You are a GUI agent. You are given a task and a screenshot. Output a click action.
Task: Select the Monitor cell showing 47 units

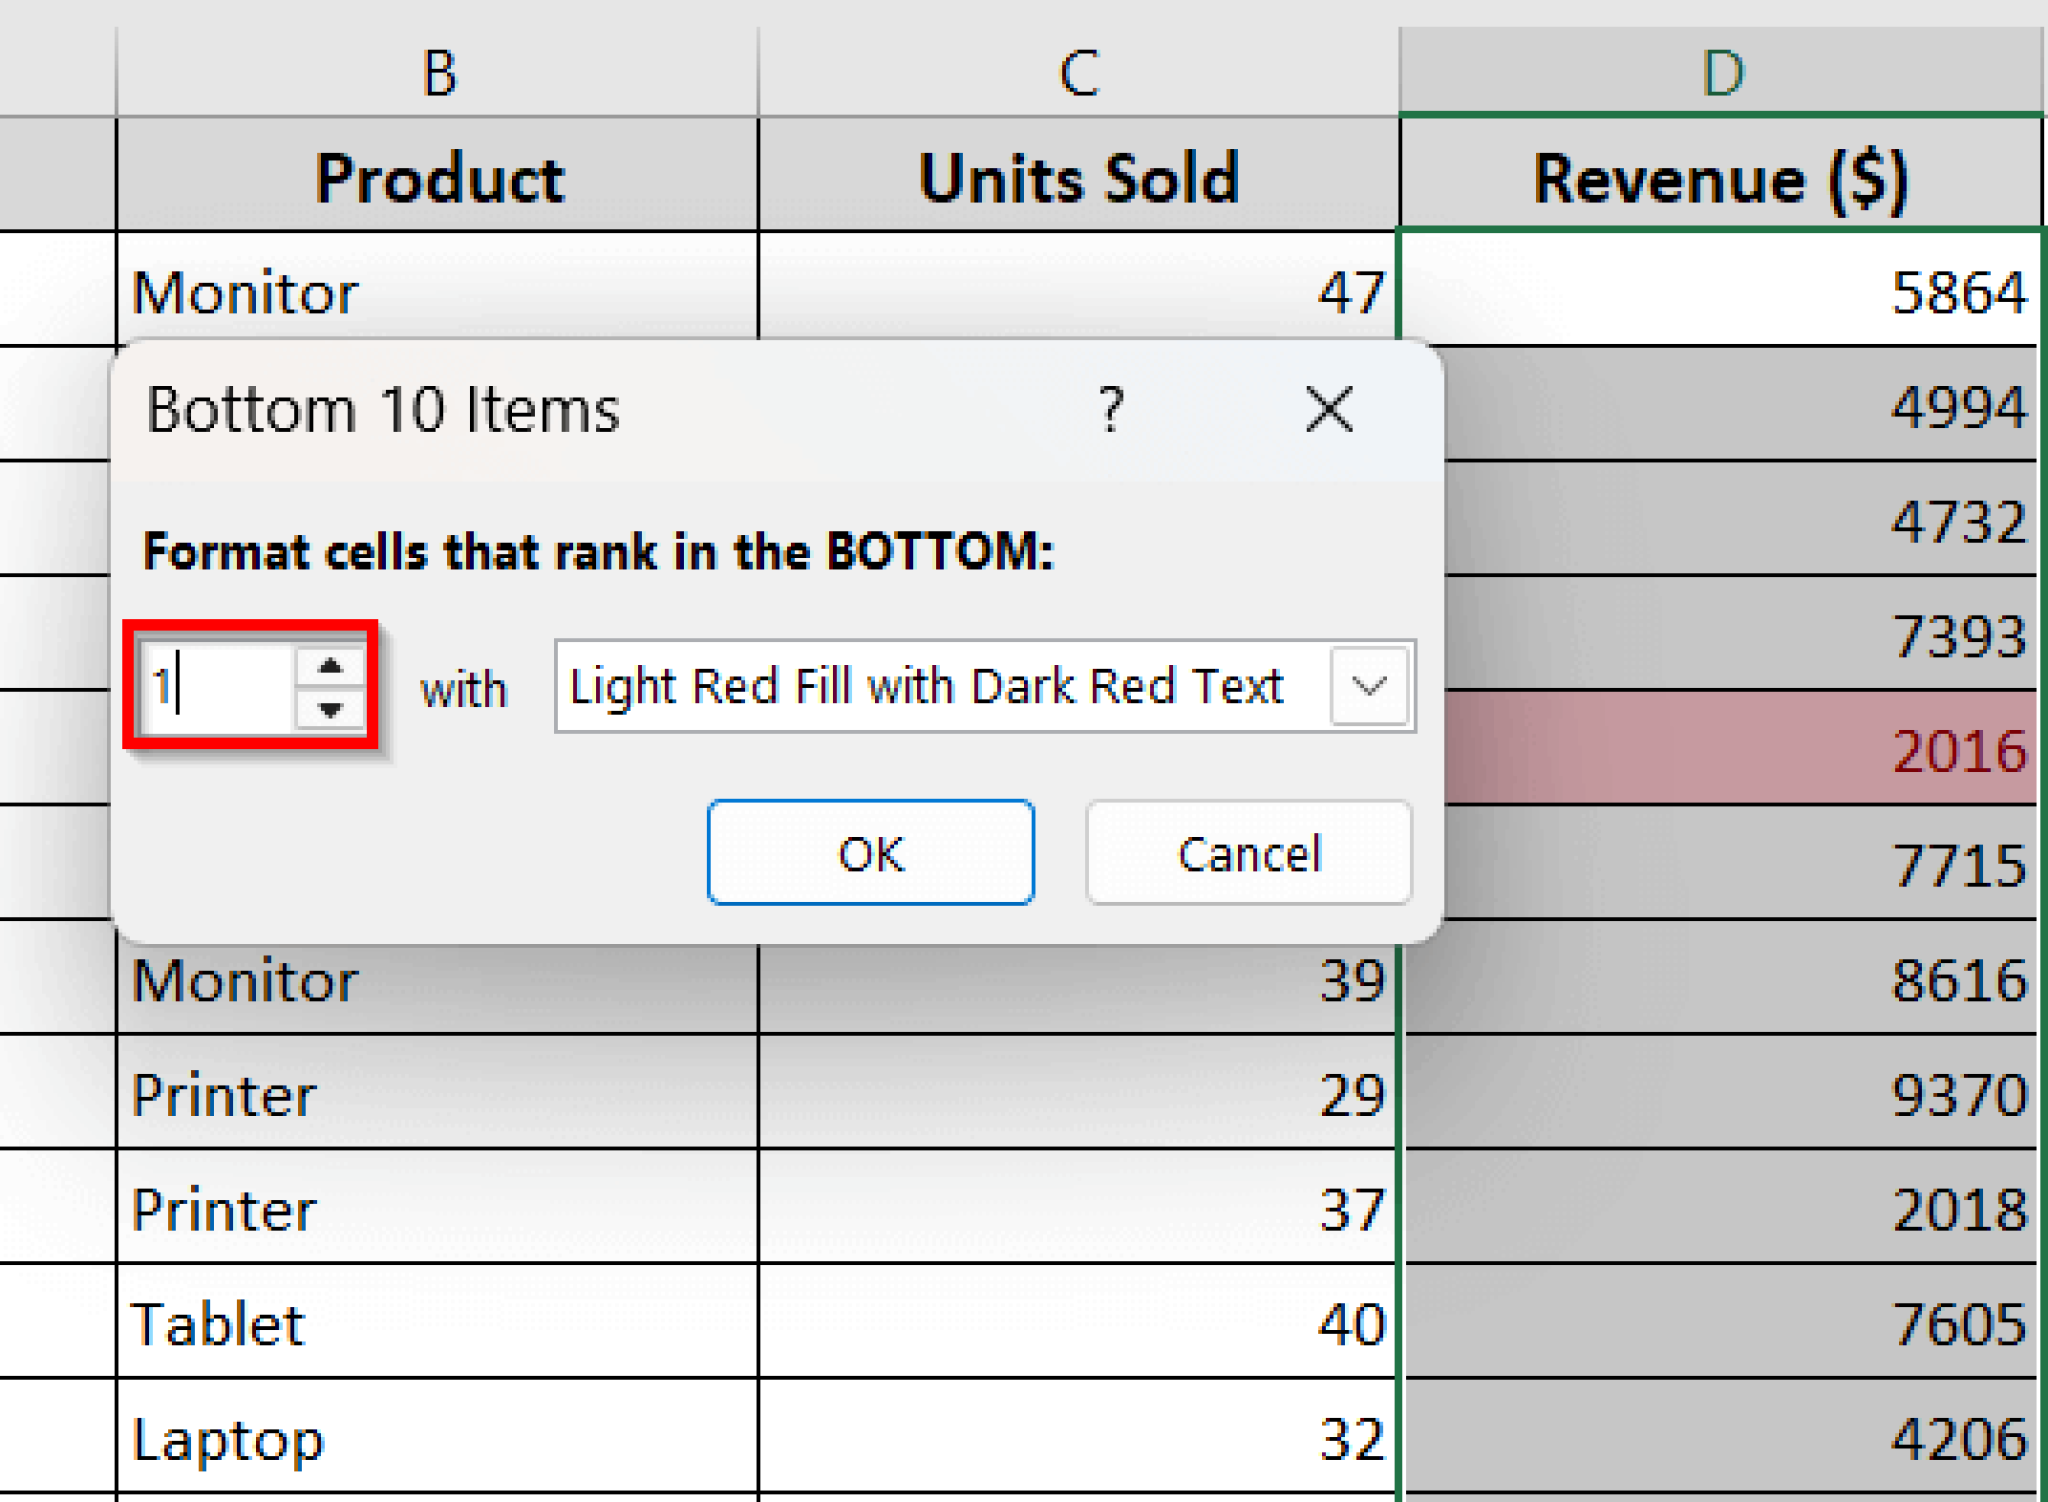(x=440, y=292)
